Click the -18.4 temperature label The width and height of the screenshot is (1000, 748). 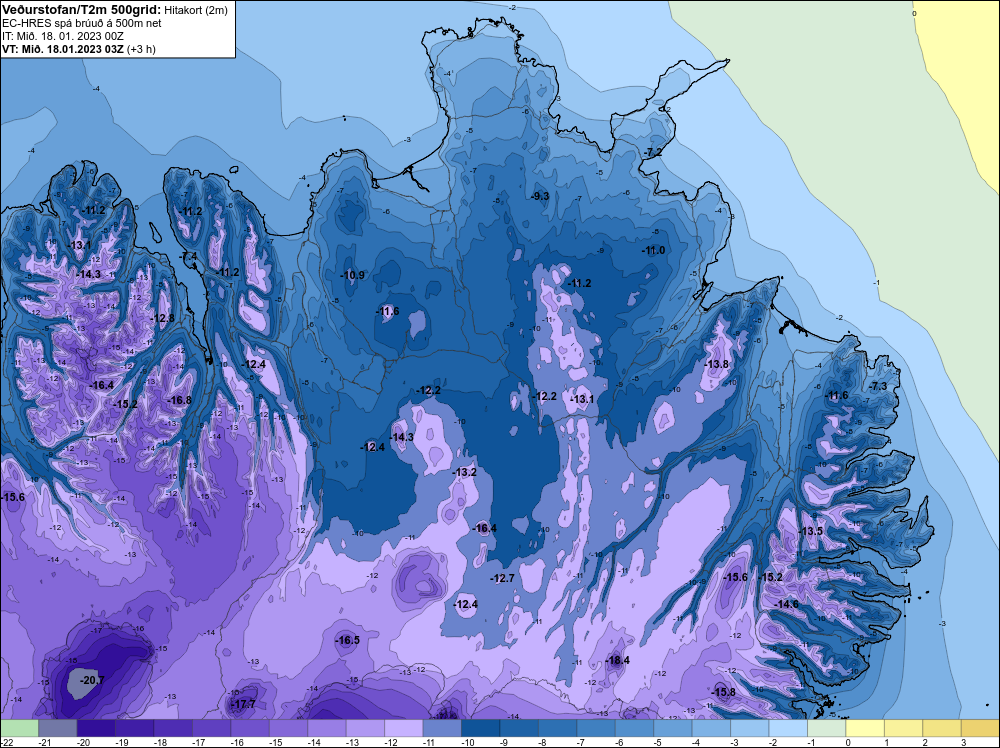(x=618, y=661)
